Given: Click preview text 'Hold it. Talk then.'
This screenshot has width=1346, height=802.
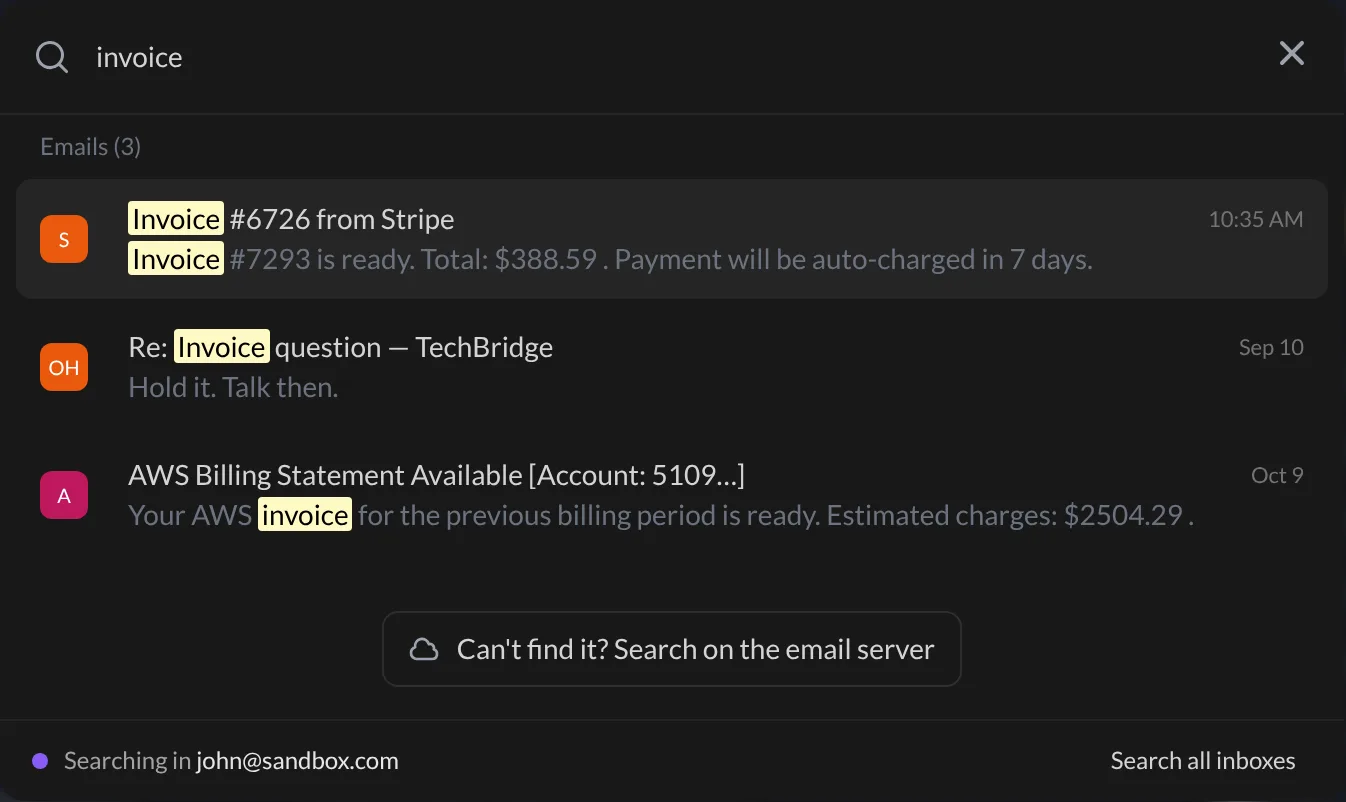Looking at the screenshot, I should [233, 388].
